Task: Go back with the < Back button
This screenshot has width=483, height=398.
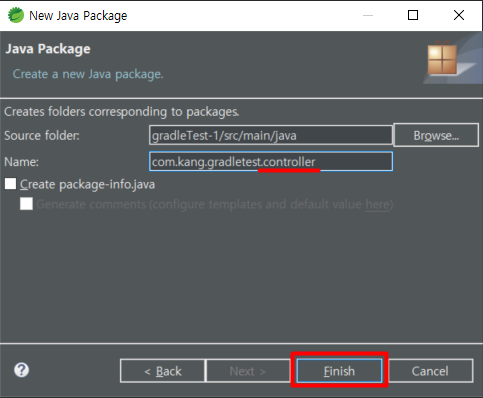Action: (162, 371)
